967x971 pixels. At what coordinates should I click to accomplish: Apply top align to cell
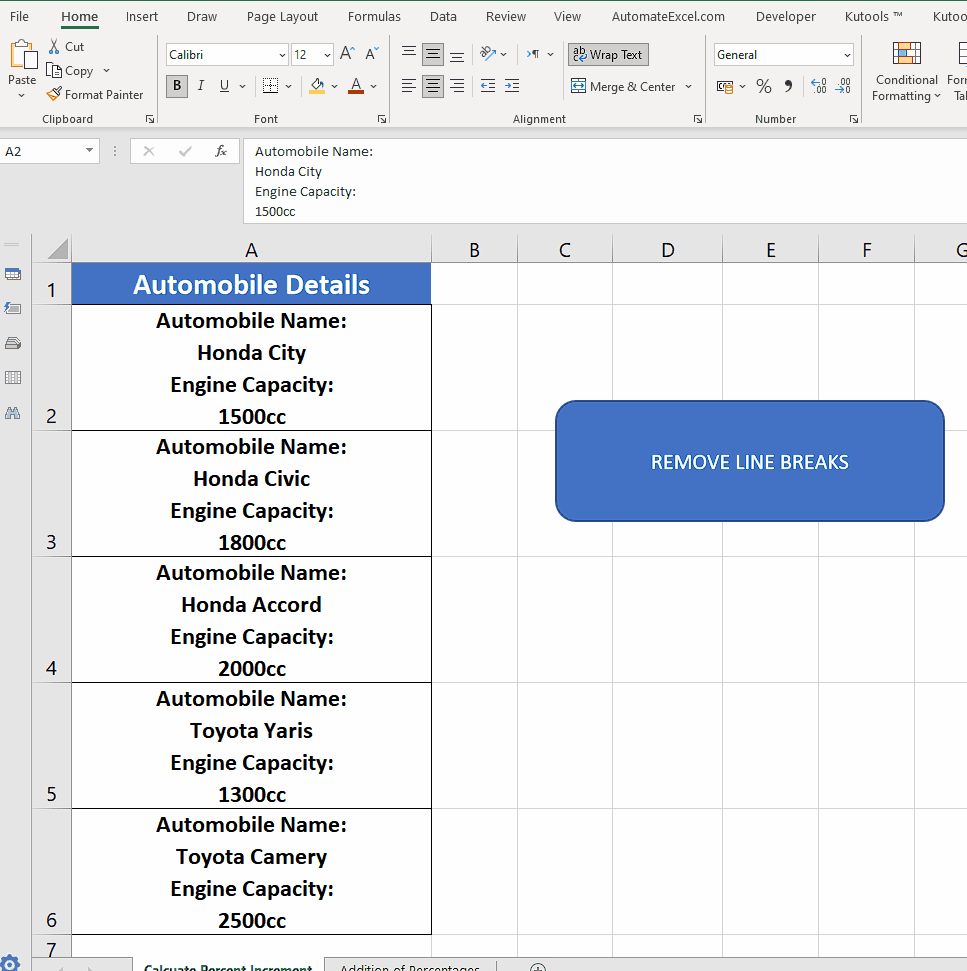click(409, 54)
